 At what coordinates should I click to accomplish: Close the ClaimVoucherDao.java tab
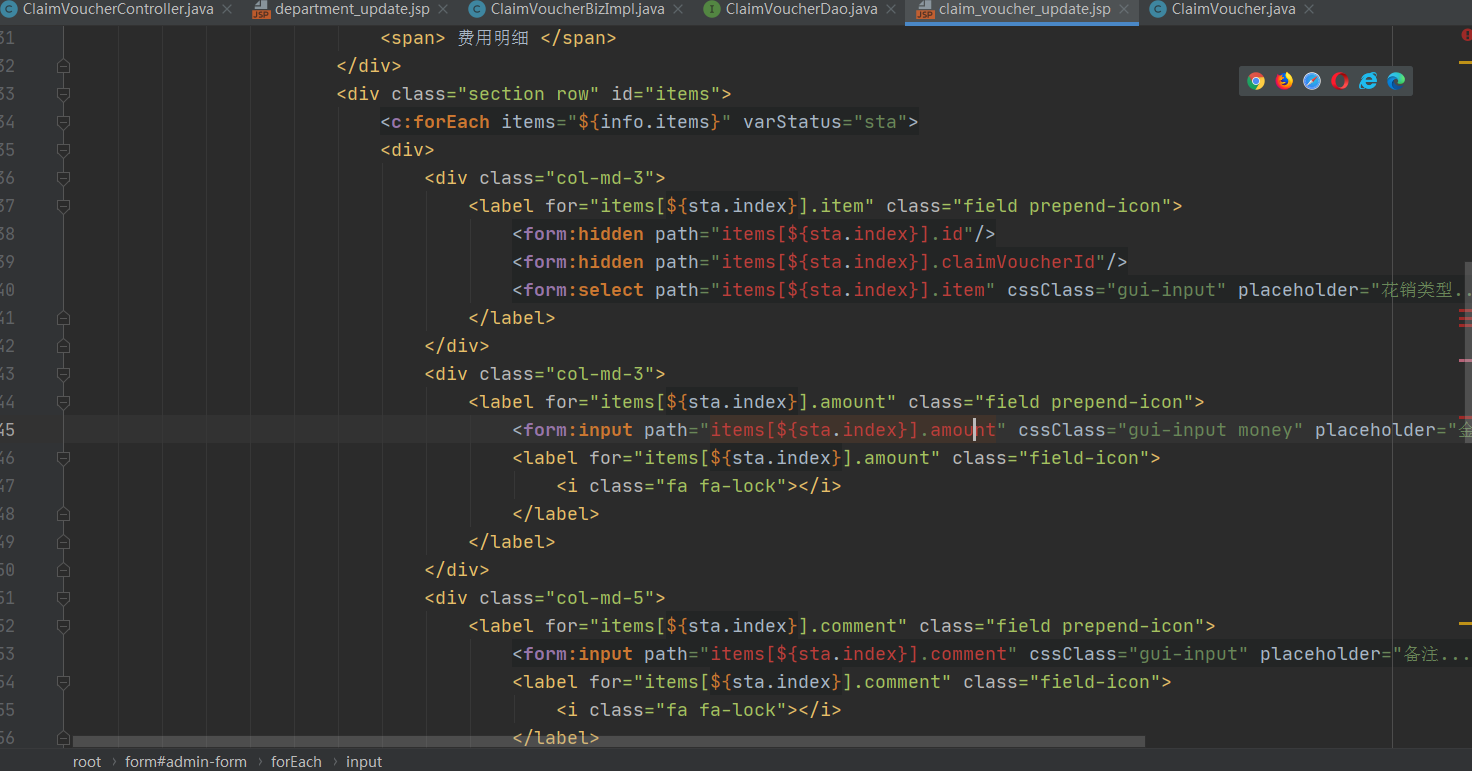(890, 9)
